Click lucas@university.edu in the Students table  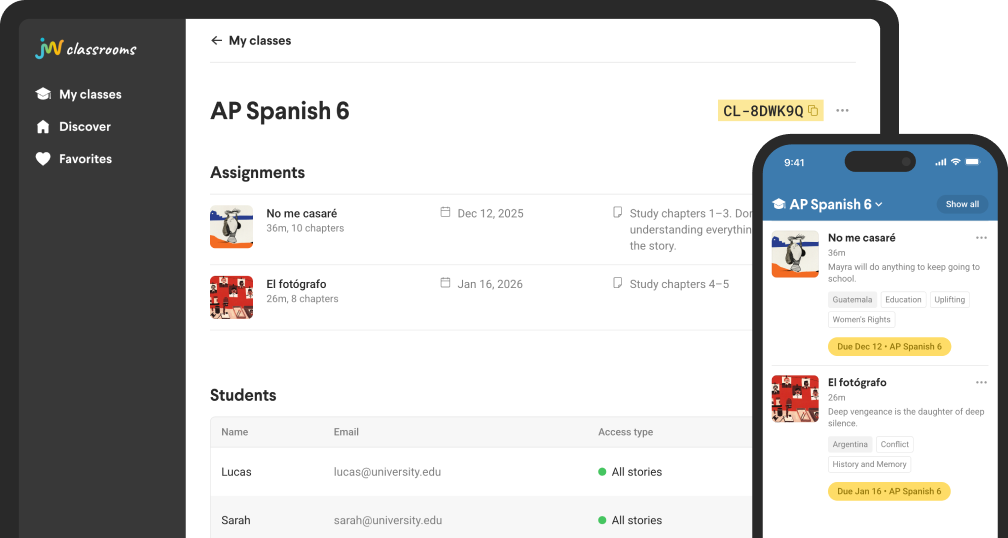tap(387, 472)
